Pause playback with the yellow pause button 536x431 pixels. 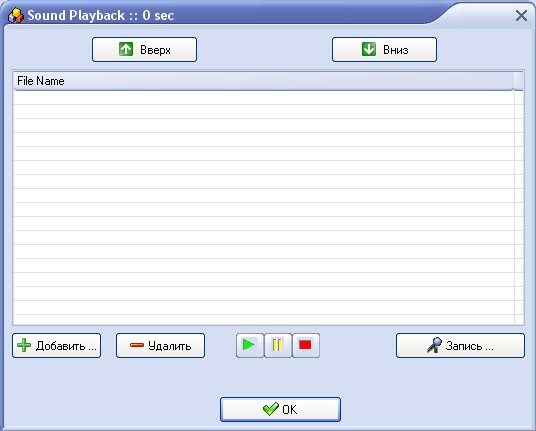tap(278, 345)
